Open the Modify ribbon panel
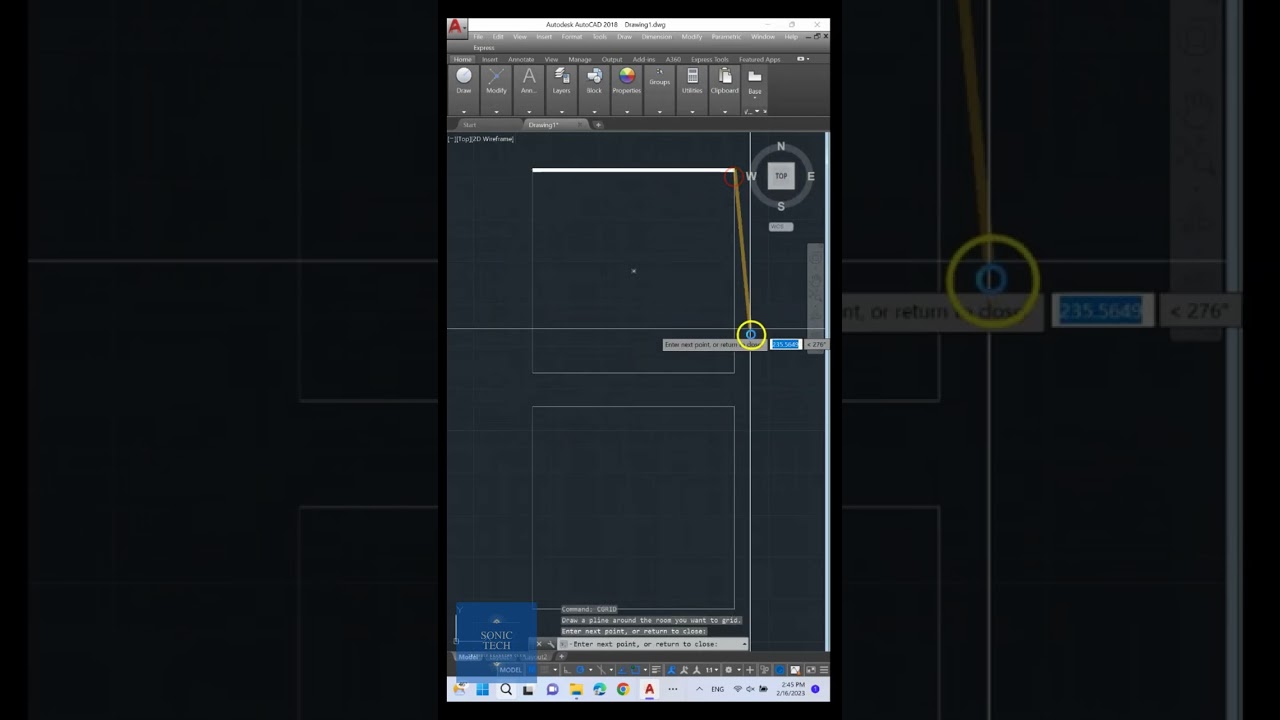The height and width of the screenshot is (720, 1280). coord(496,81)
